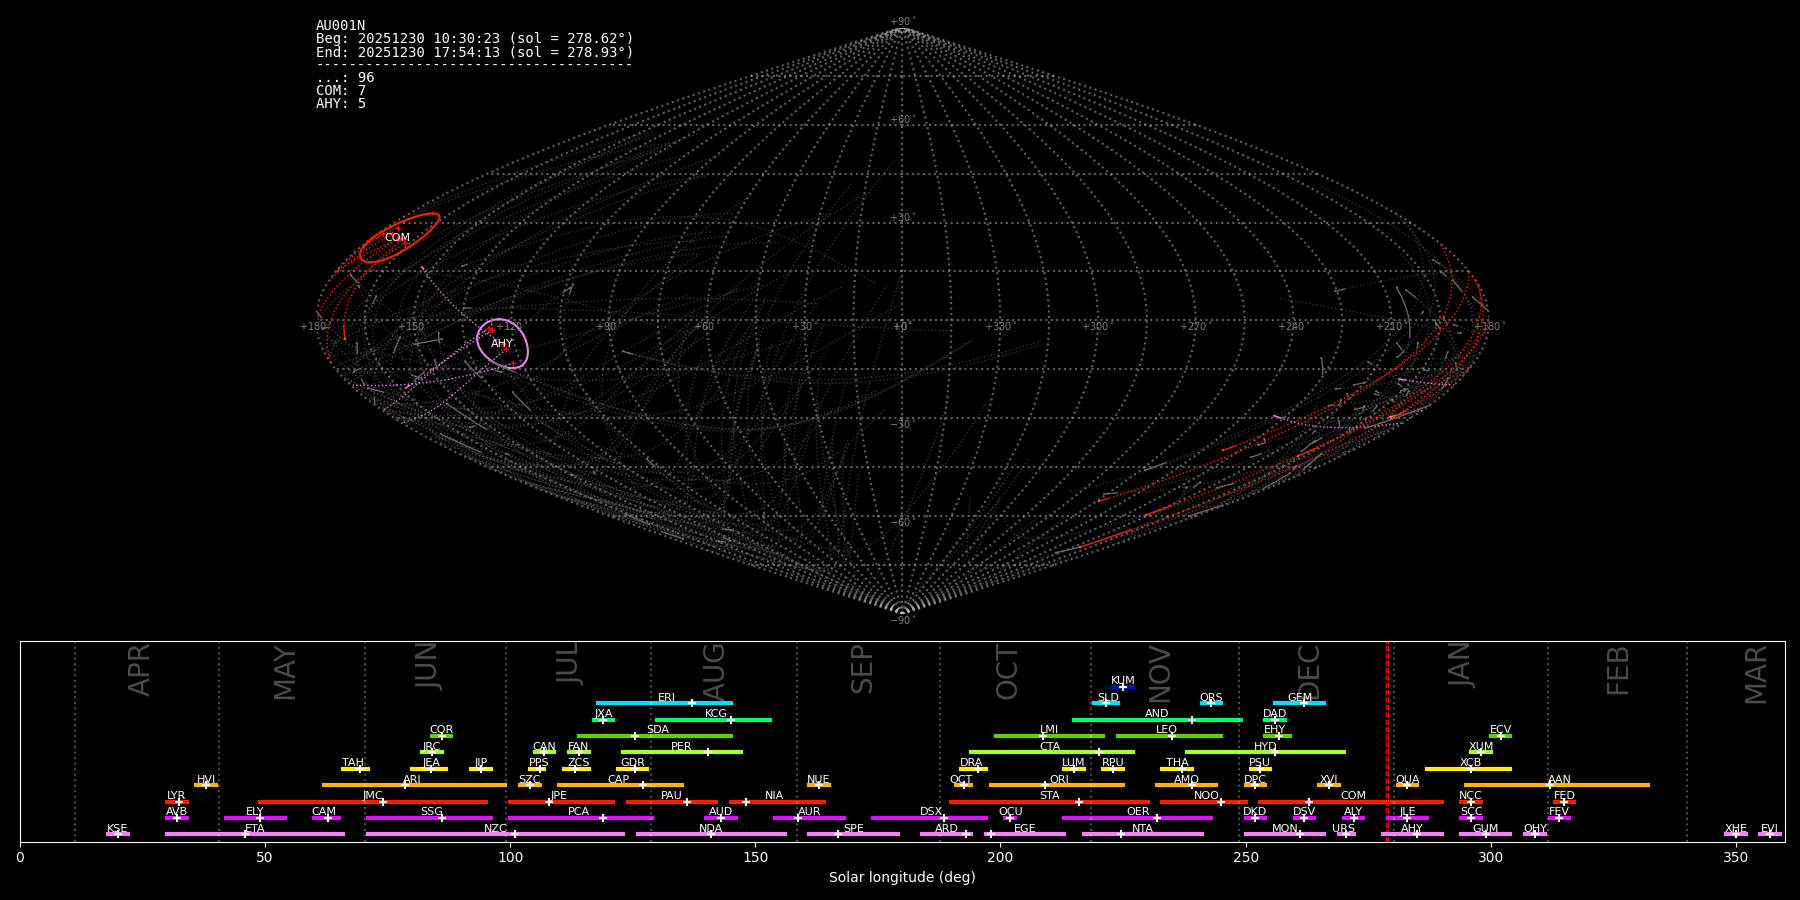This screenshot has width=1800, height=900.
Task: Click the SDA shower label
Action: (x=658, y=730)
